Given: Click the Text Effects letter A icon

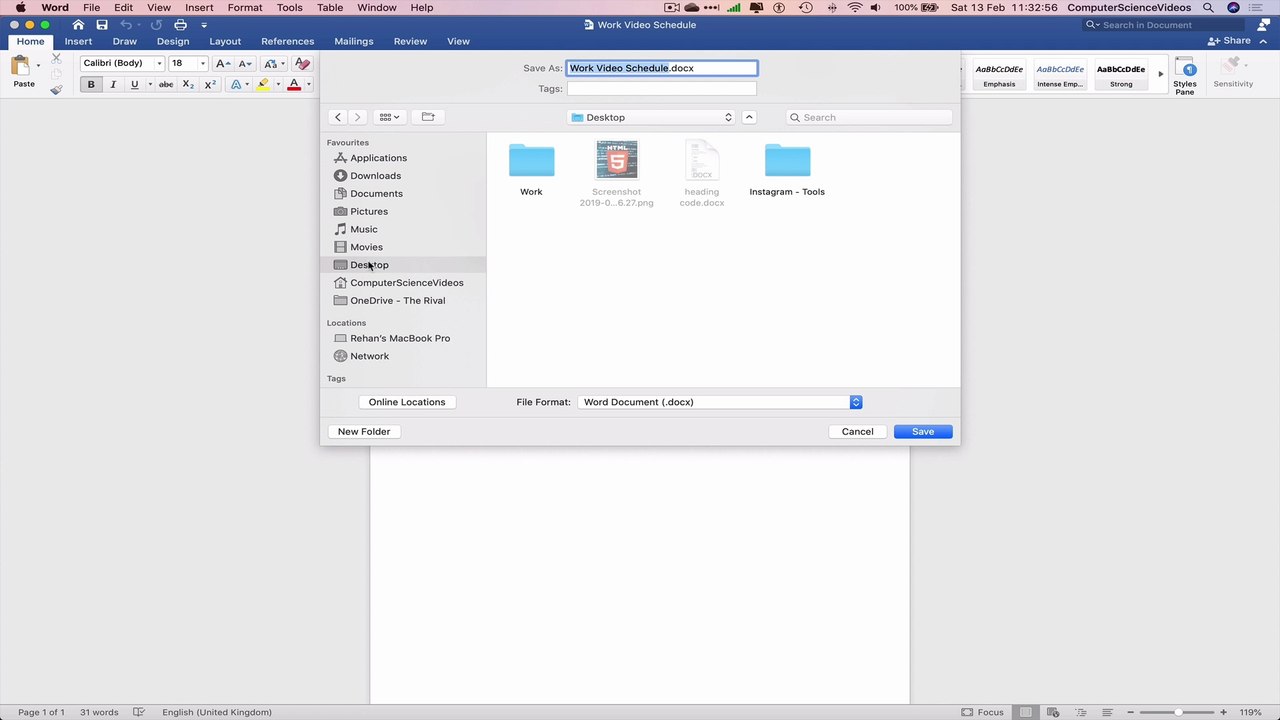Looking at the screenshot, I should [236, 85].
